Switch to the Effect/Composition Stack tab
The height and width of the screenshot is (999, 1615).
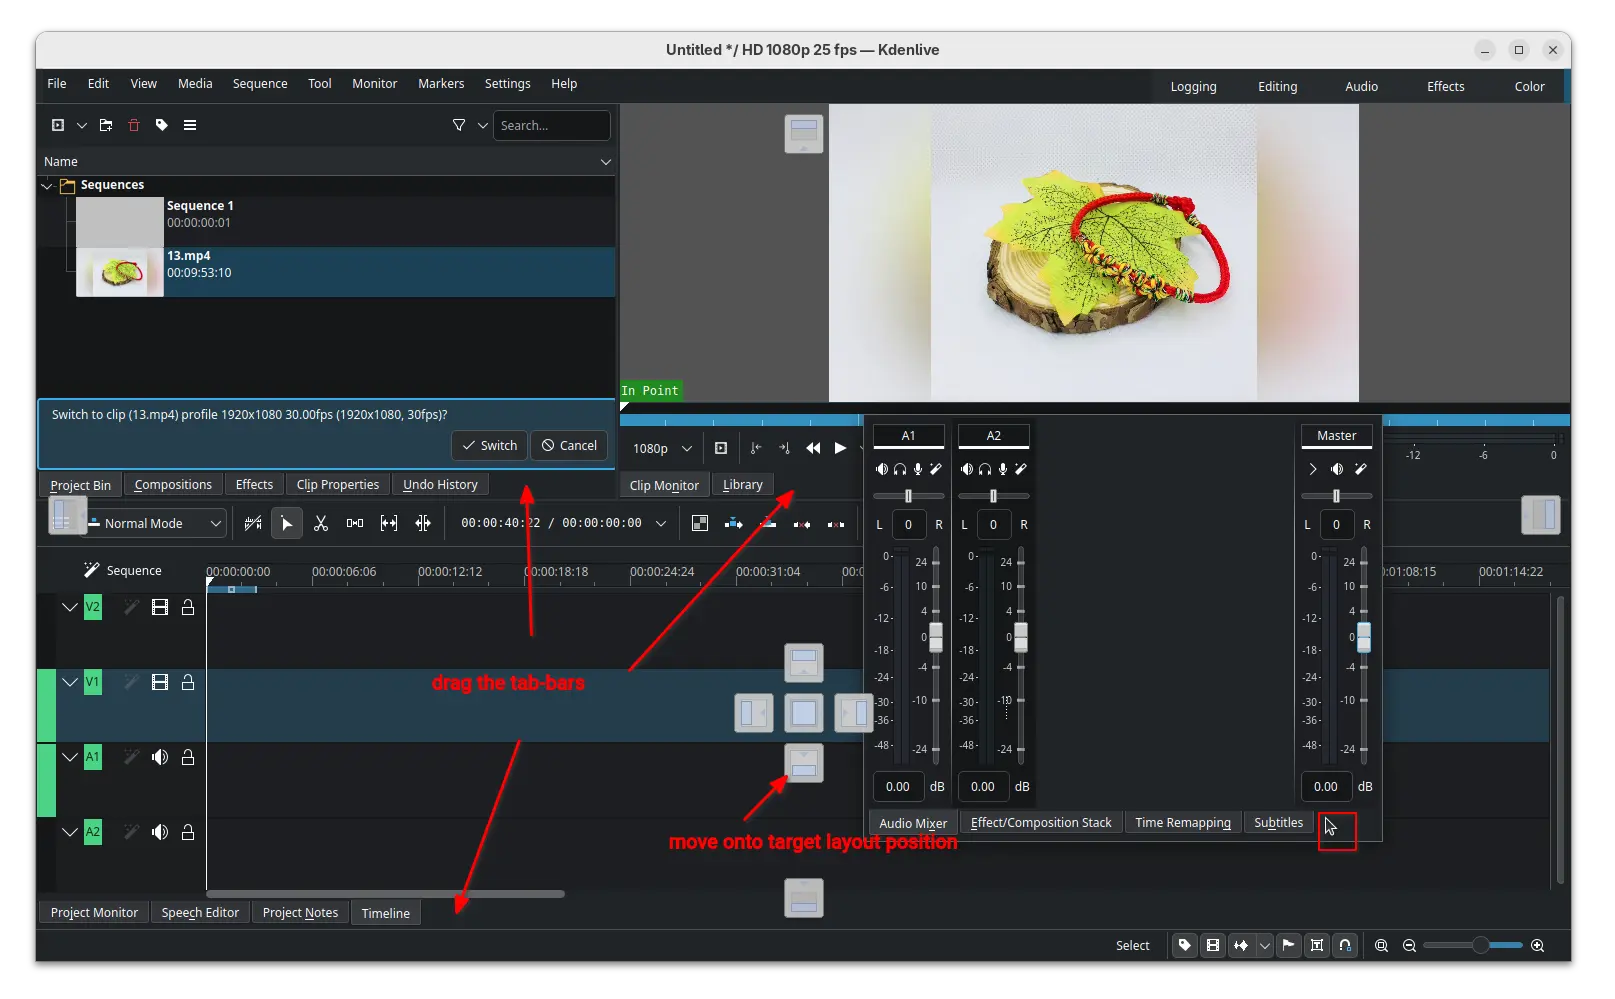point(1040,822)
